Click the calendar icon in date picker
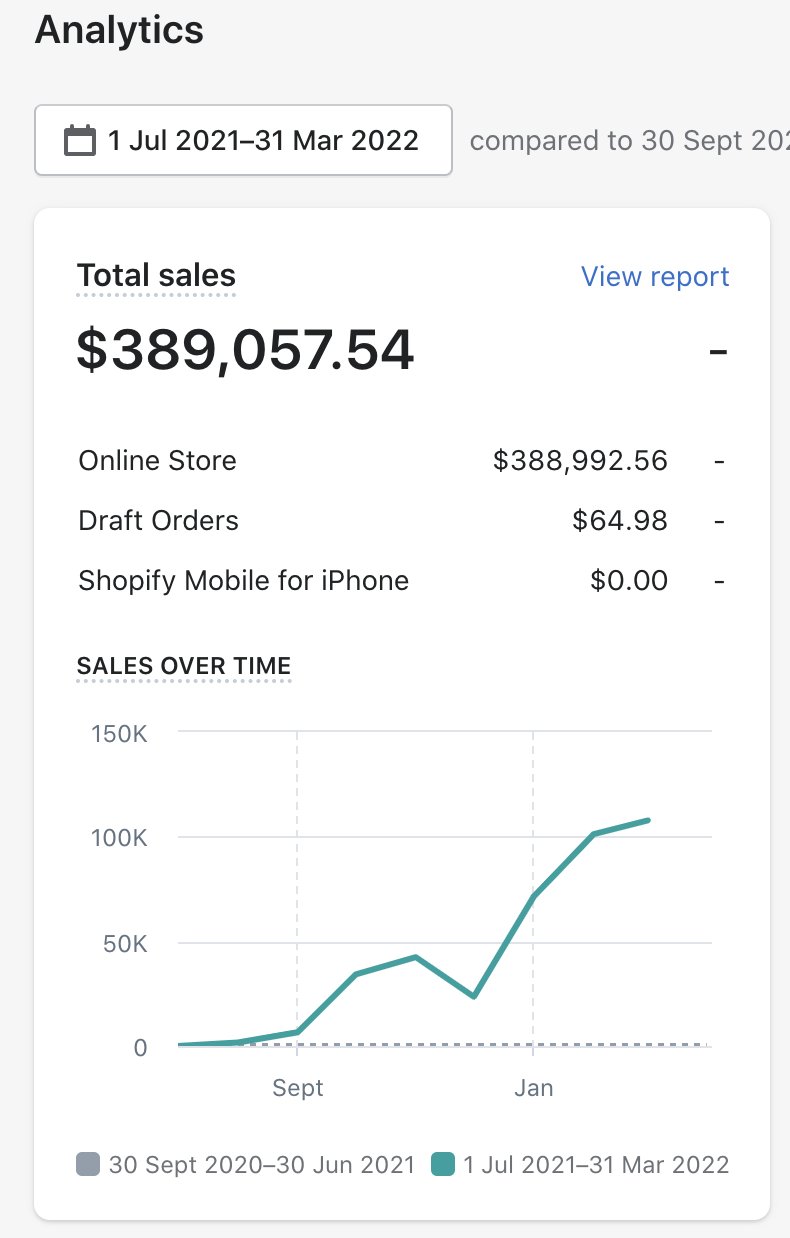The height and width of the screenshot is (1238, 790). point(79,140)
